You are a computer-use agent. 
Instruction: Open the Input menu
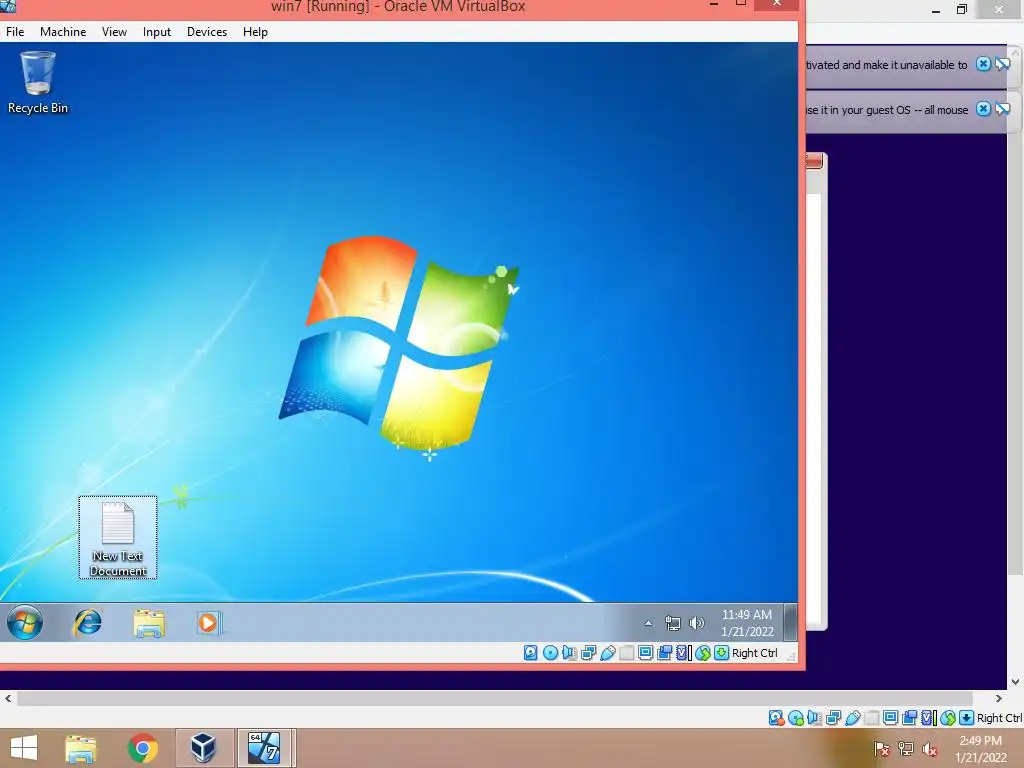coord(157,31)
